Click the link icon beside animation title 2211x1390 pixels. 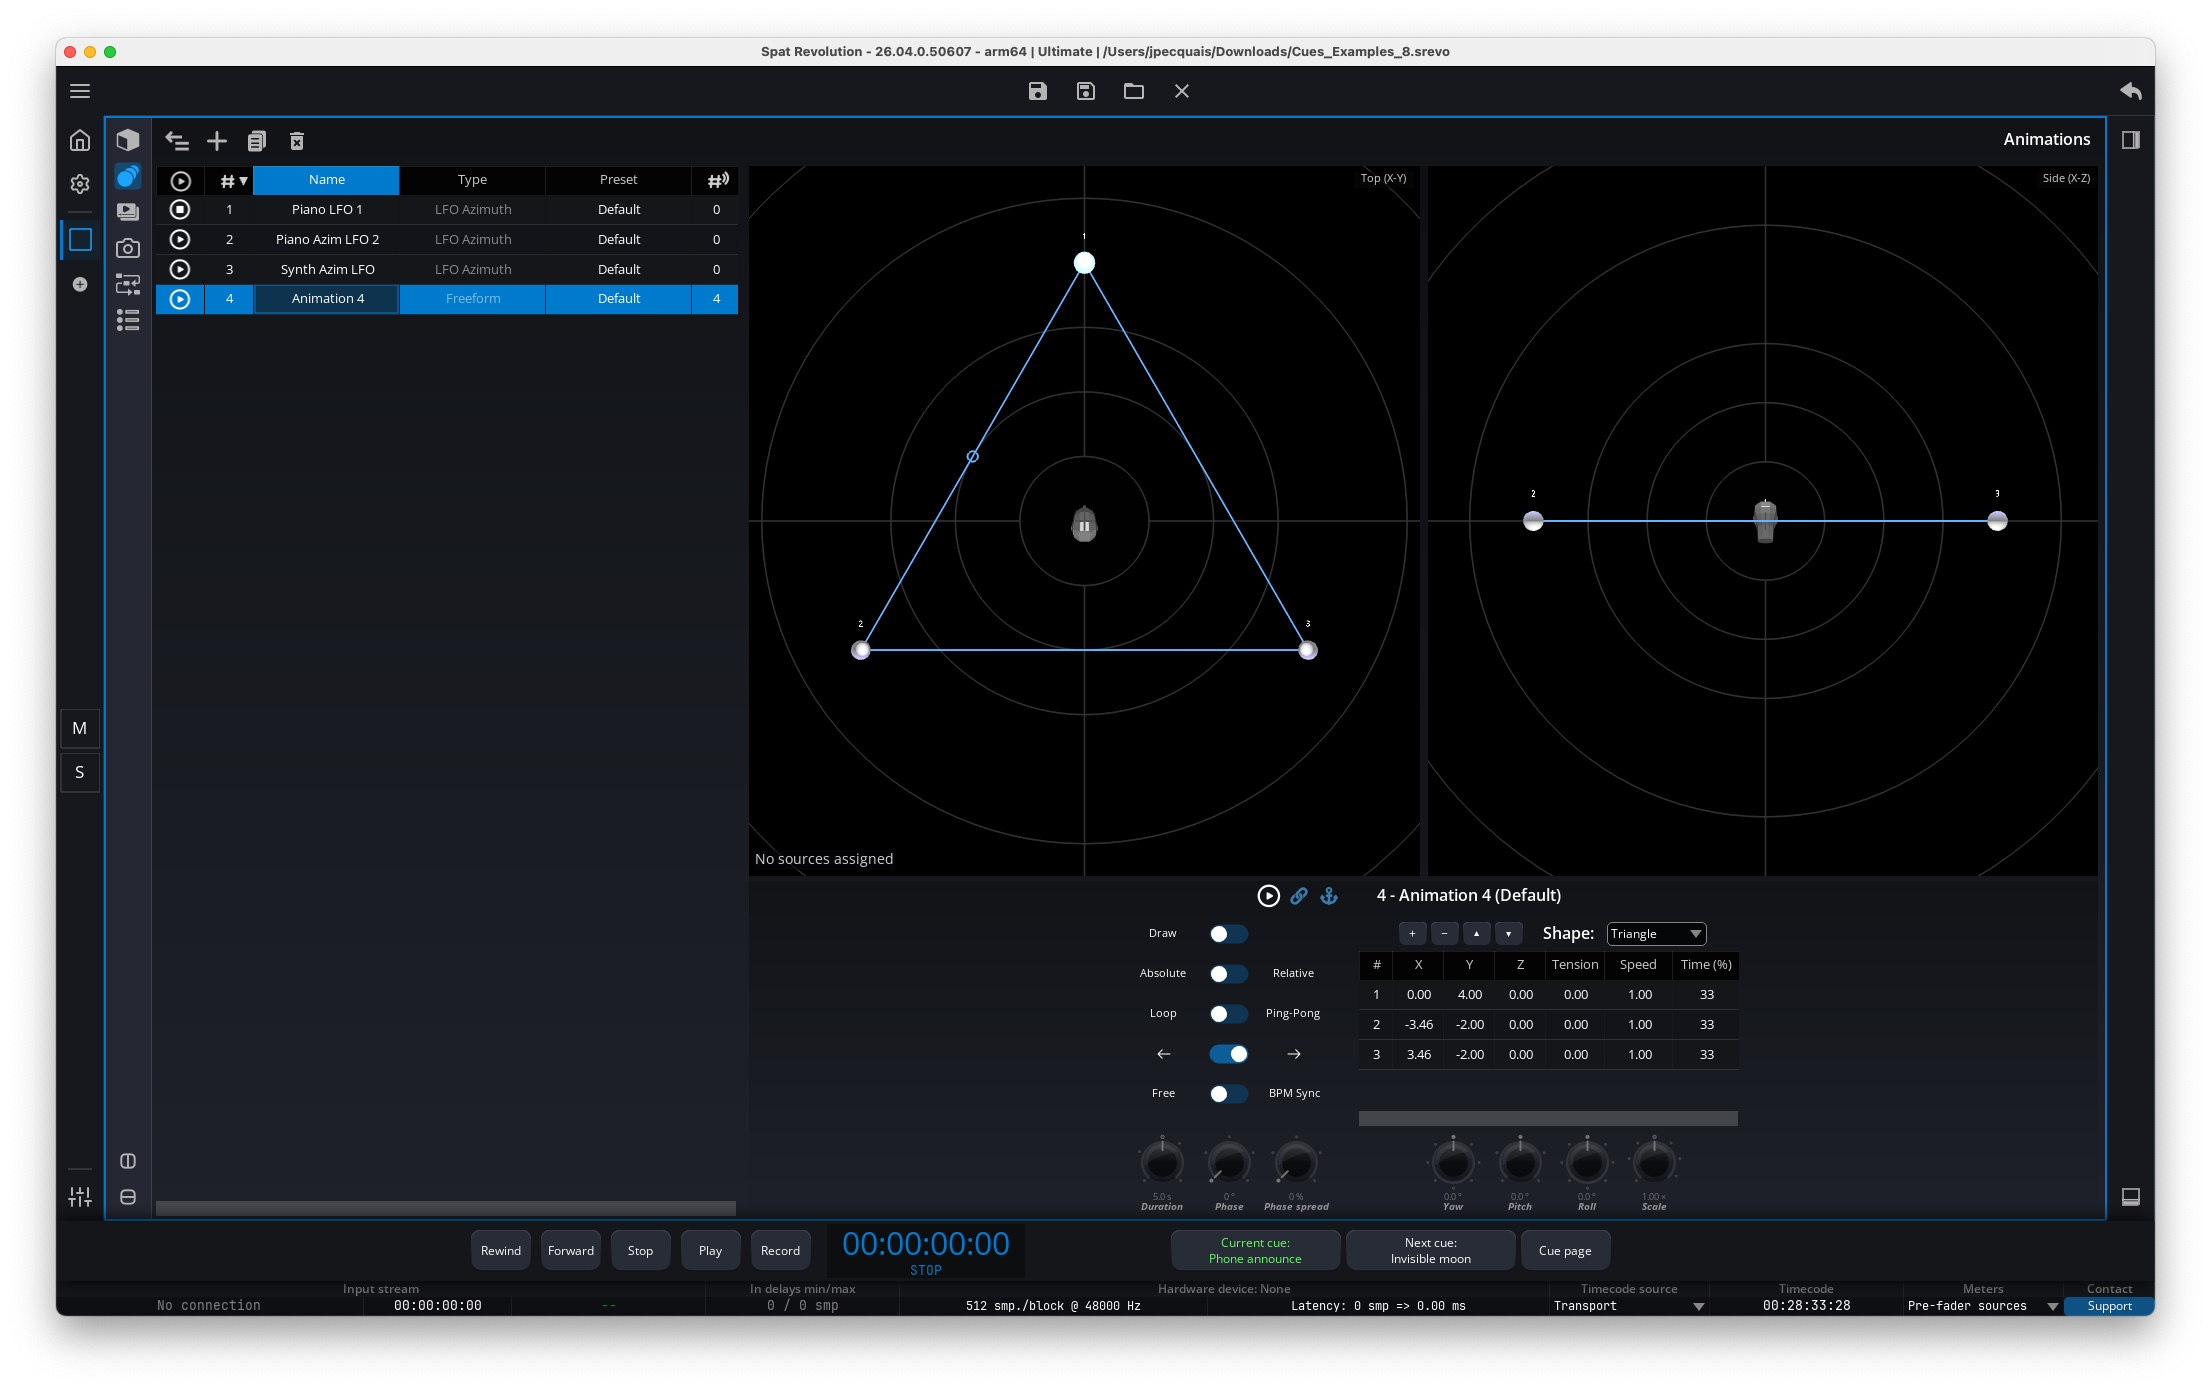[1299, 896]
